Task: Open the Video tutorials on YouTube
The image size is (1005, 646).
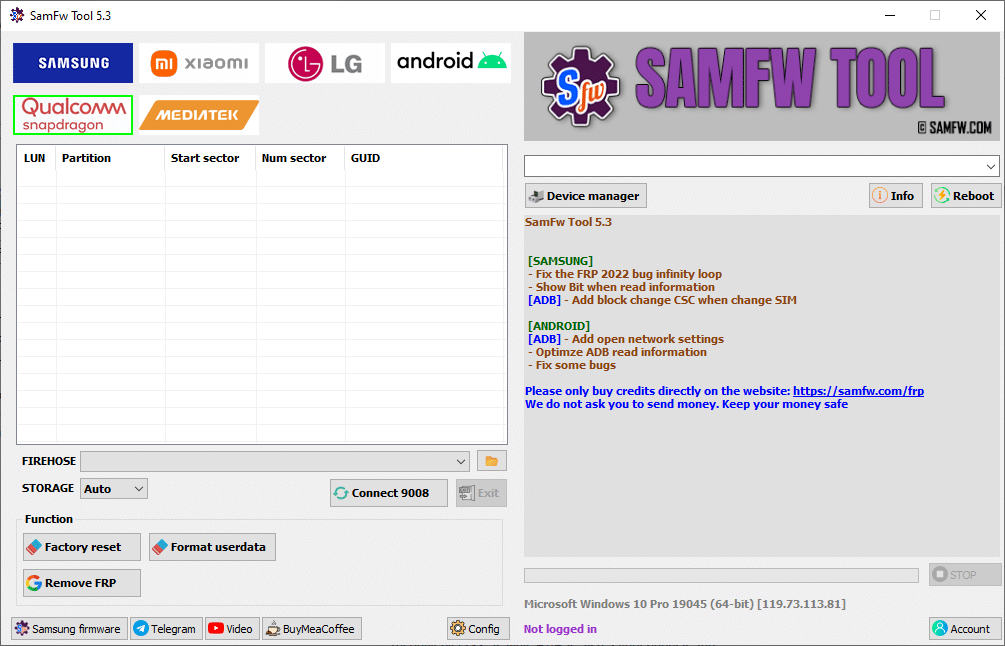Action: pyautogui.click(x=231, y=628)
